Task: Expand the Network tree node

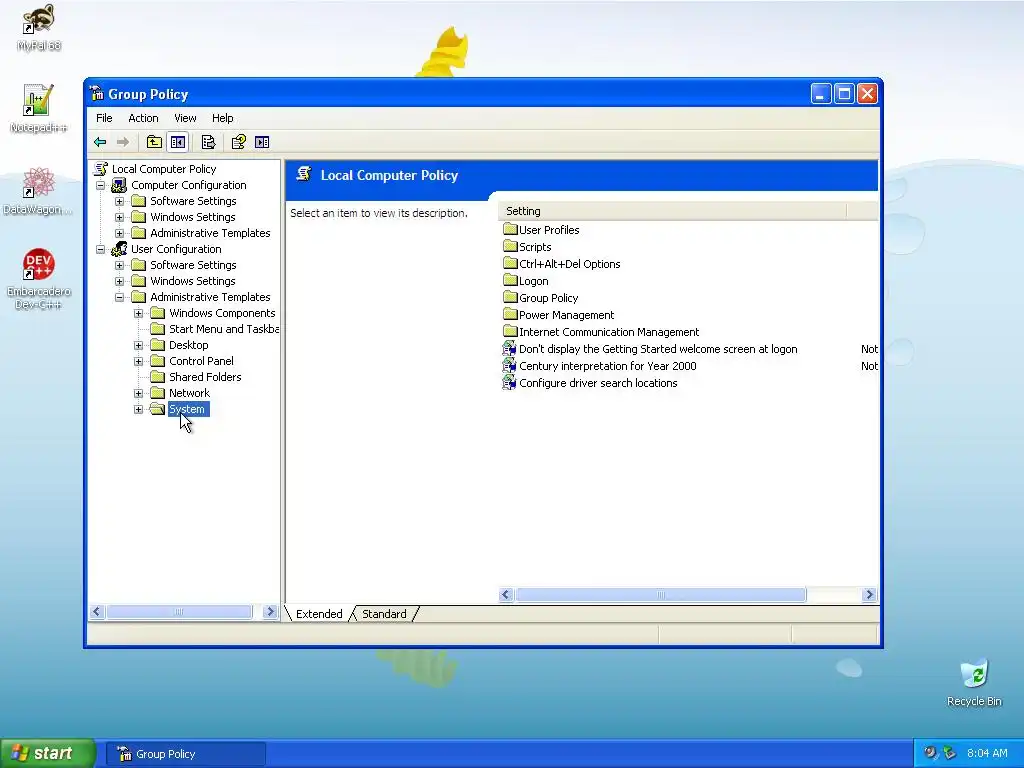Action: [138, 393]
